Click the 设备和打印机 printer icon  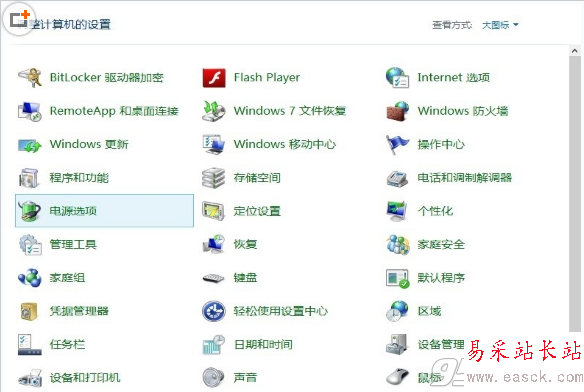tap(30, 378)
